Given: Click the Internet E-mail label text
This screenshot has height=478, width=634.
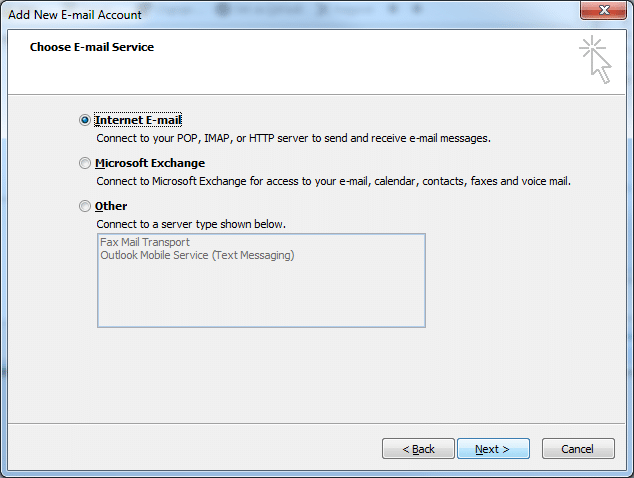Looking at the screenshot, I should (x=138, y=120).
